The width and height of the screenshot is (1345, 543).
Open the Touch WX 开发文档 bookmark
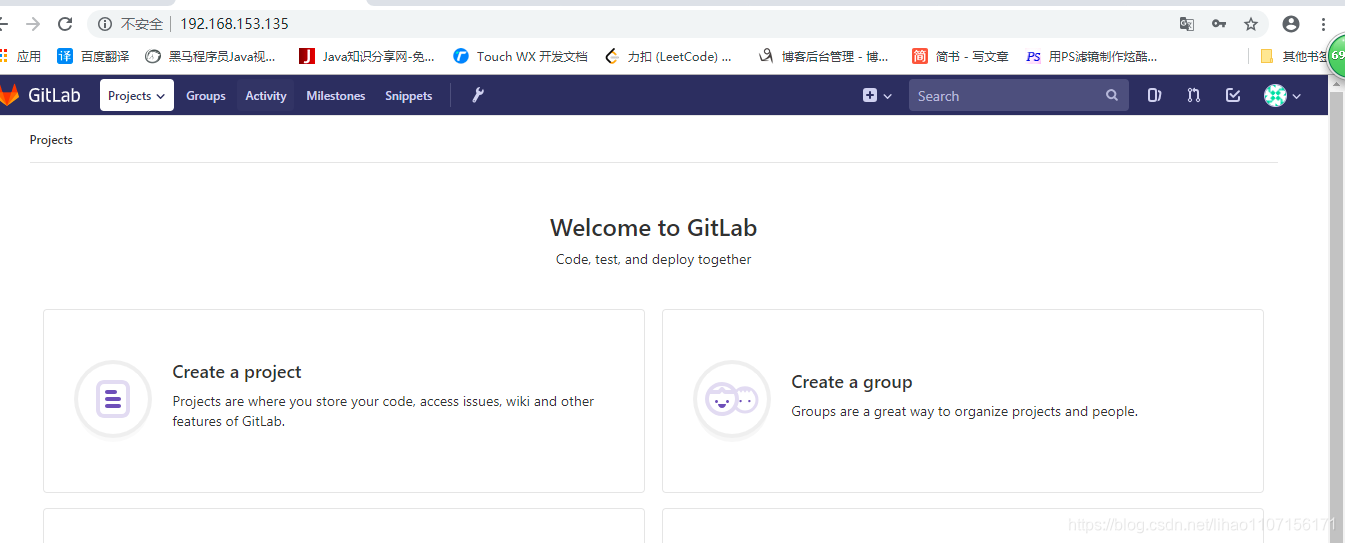pos(521,57)
